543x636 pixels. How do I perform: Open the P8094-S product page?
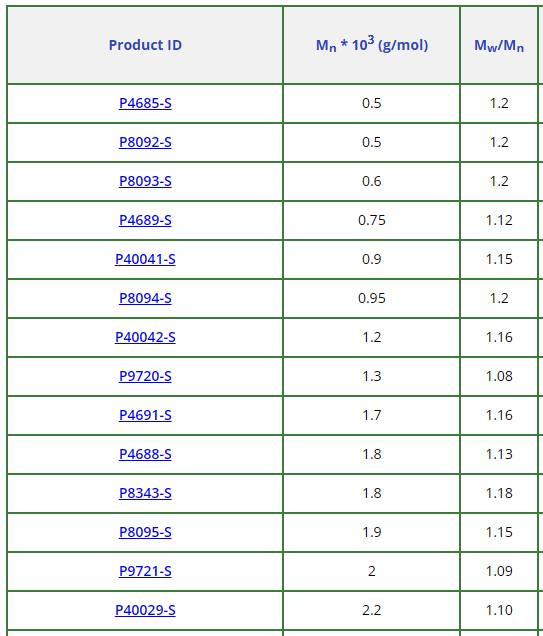pyautogui.click(x=145, y=298)
